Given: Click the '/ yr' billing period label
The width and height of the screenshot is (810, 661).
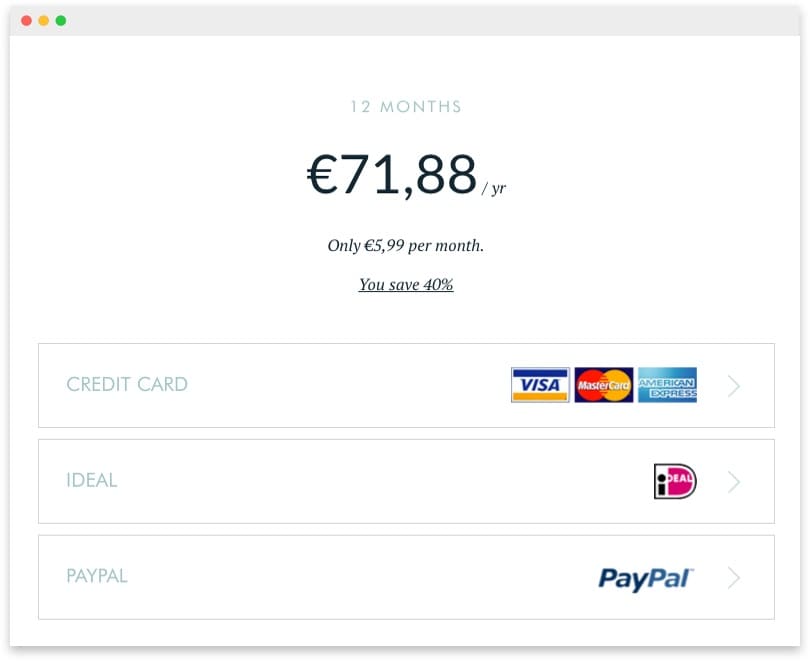Looking at the screenshot, I should tap(494, 188).
